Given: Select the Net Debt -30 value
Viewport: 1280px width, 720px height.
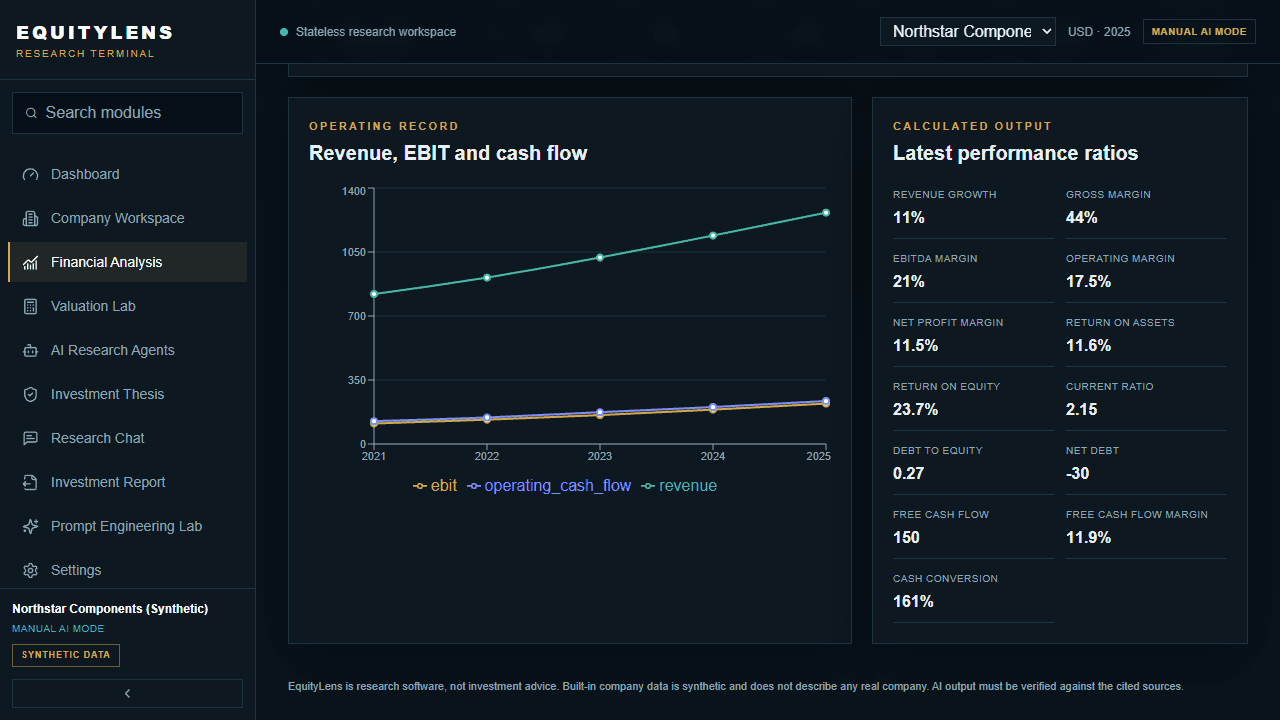Looking at the screenshot, I should [1078, 474].
